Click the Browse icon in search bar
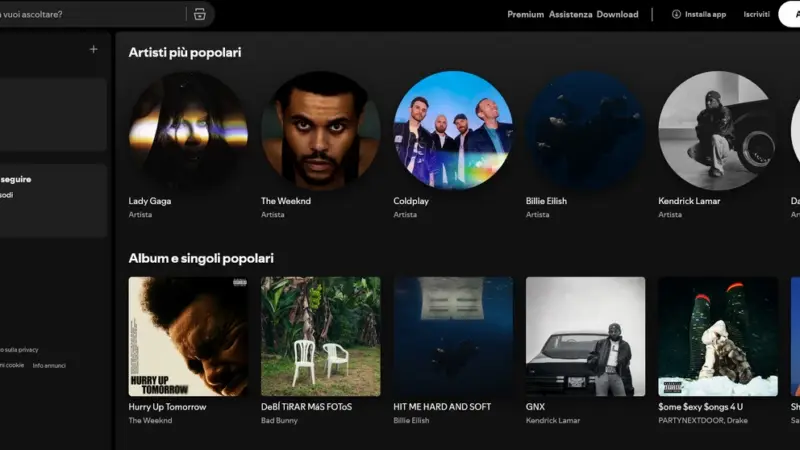The height and width of the screenshot is (450, 800). click(199, 14)
